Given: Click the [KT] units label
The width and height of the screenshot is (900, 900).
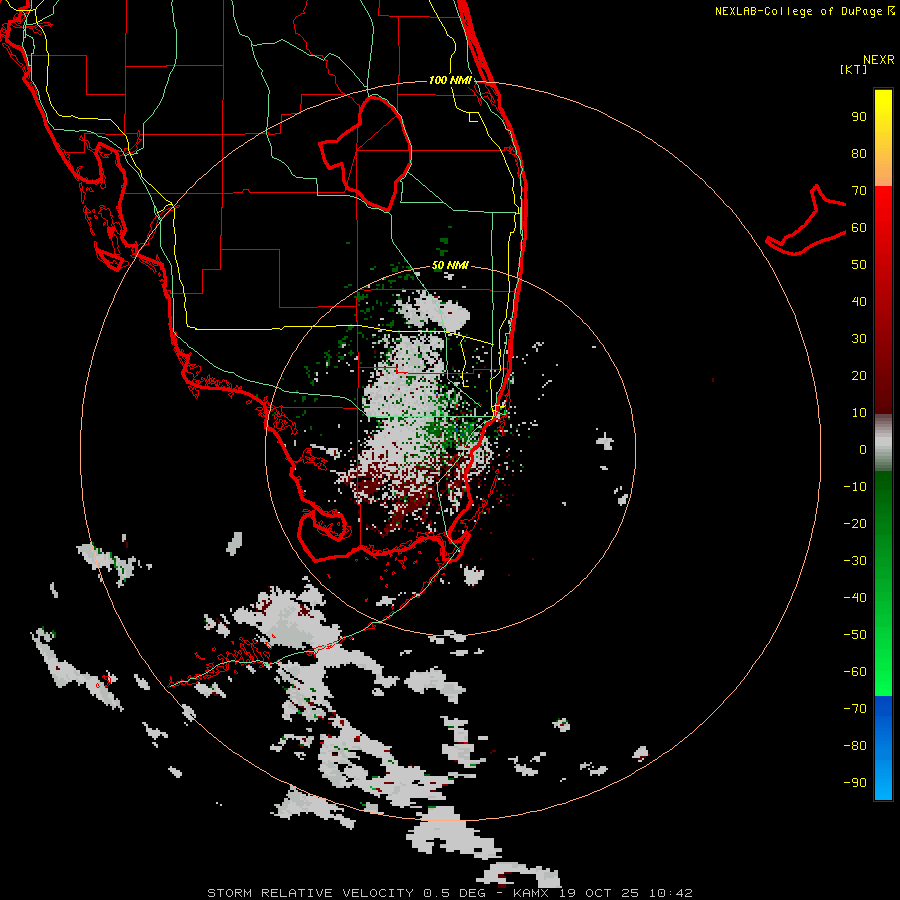Looking at the screenshot, I should point(853,69).
